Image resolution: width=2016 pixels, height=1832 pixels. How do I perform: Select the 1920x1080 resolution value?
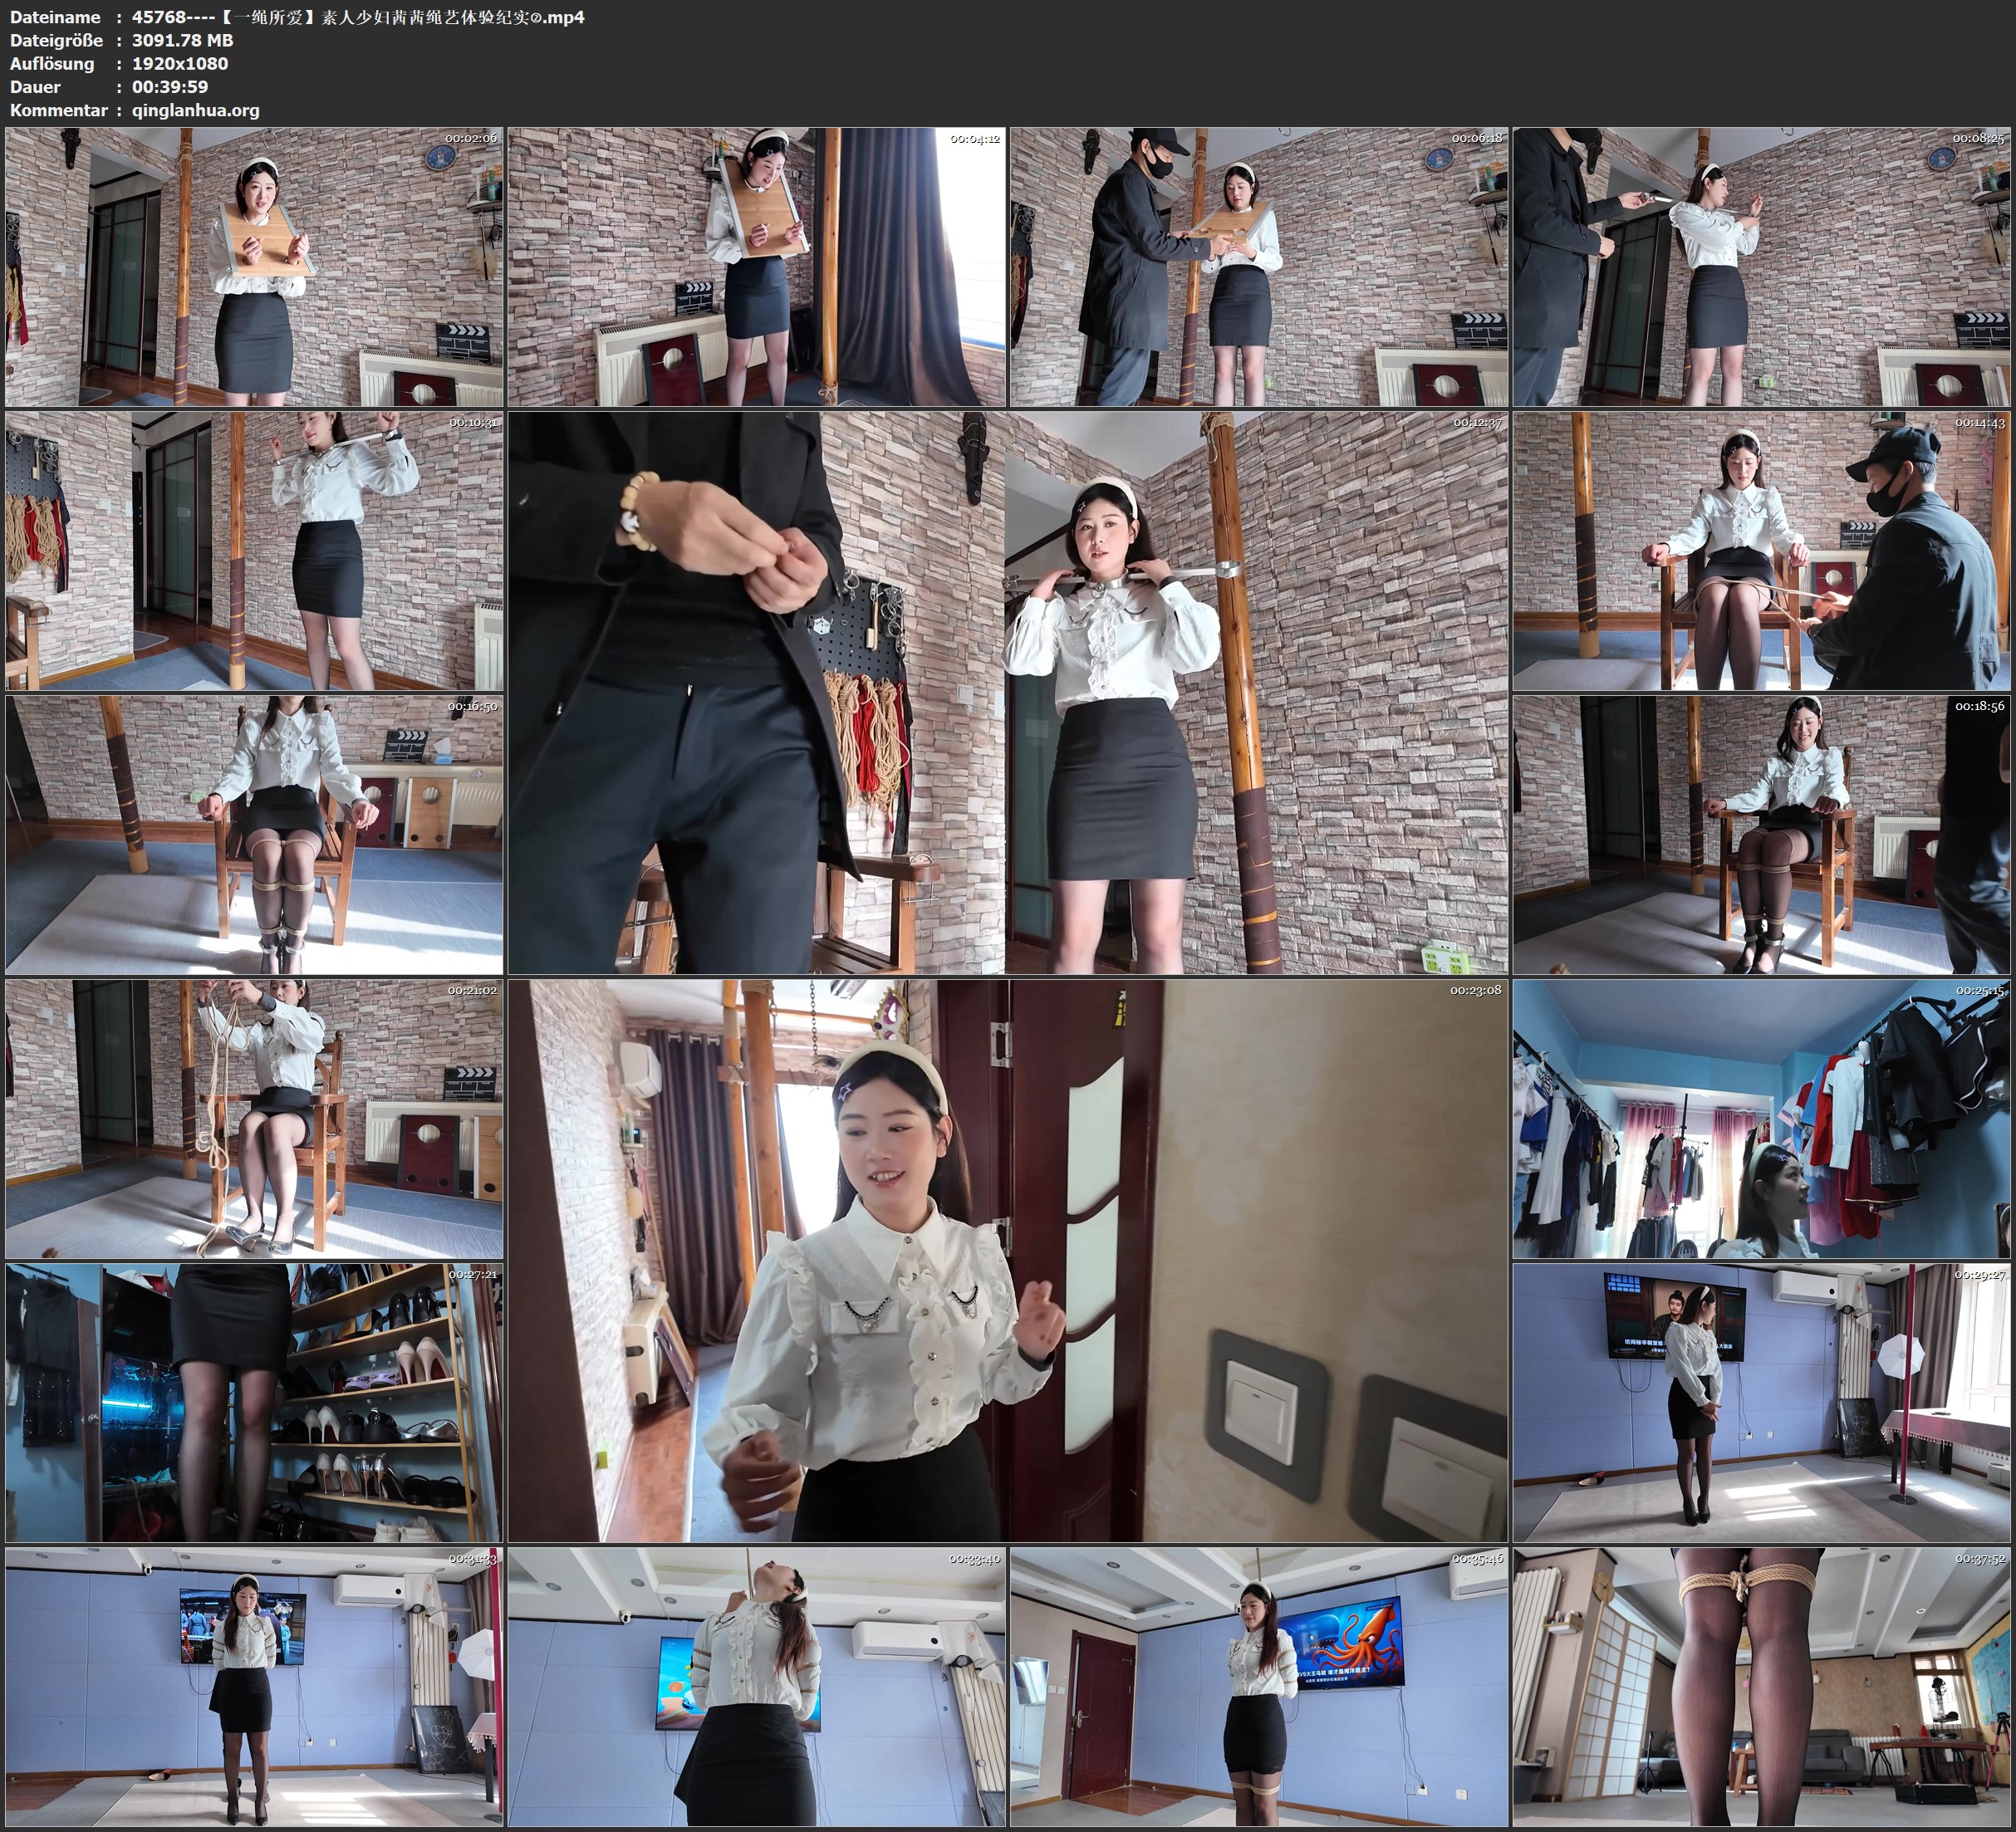(180, 63)
